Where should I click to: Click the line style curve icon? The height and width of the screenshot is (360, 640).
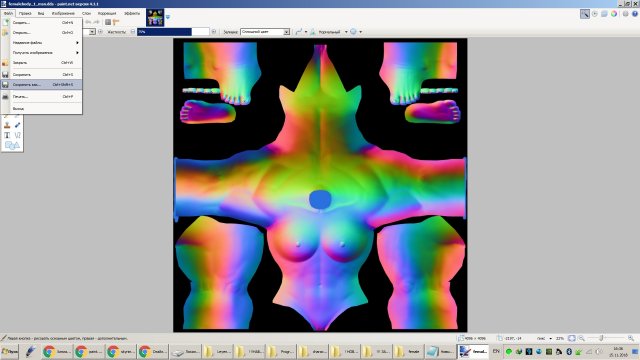tap(299, 32)
